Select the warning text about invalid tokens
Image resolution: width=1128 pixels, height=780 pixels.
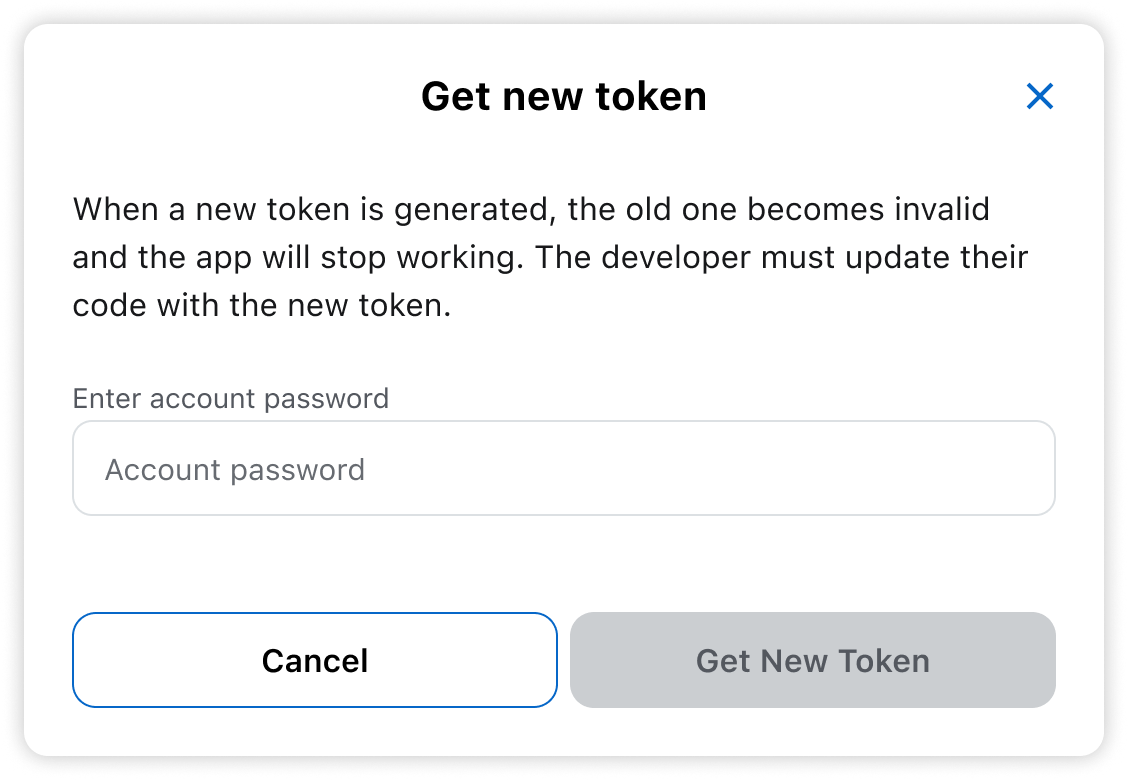click(549, 257)
